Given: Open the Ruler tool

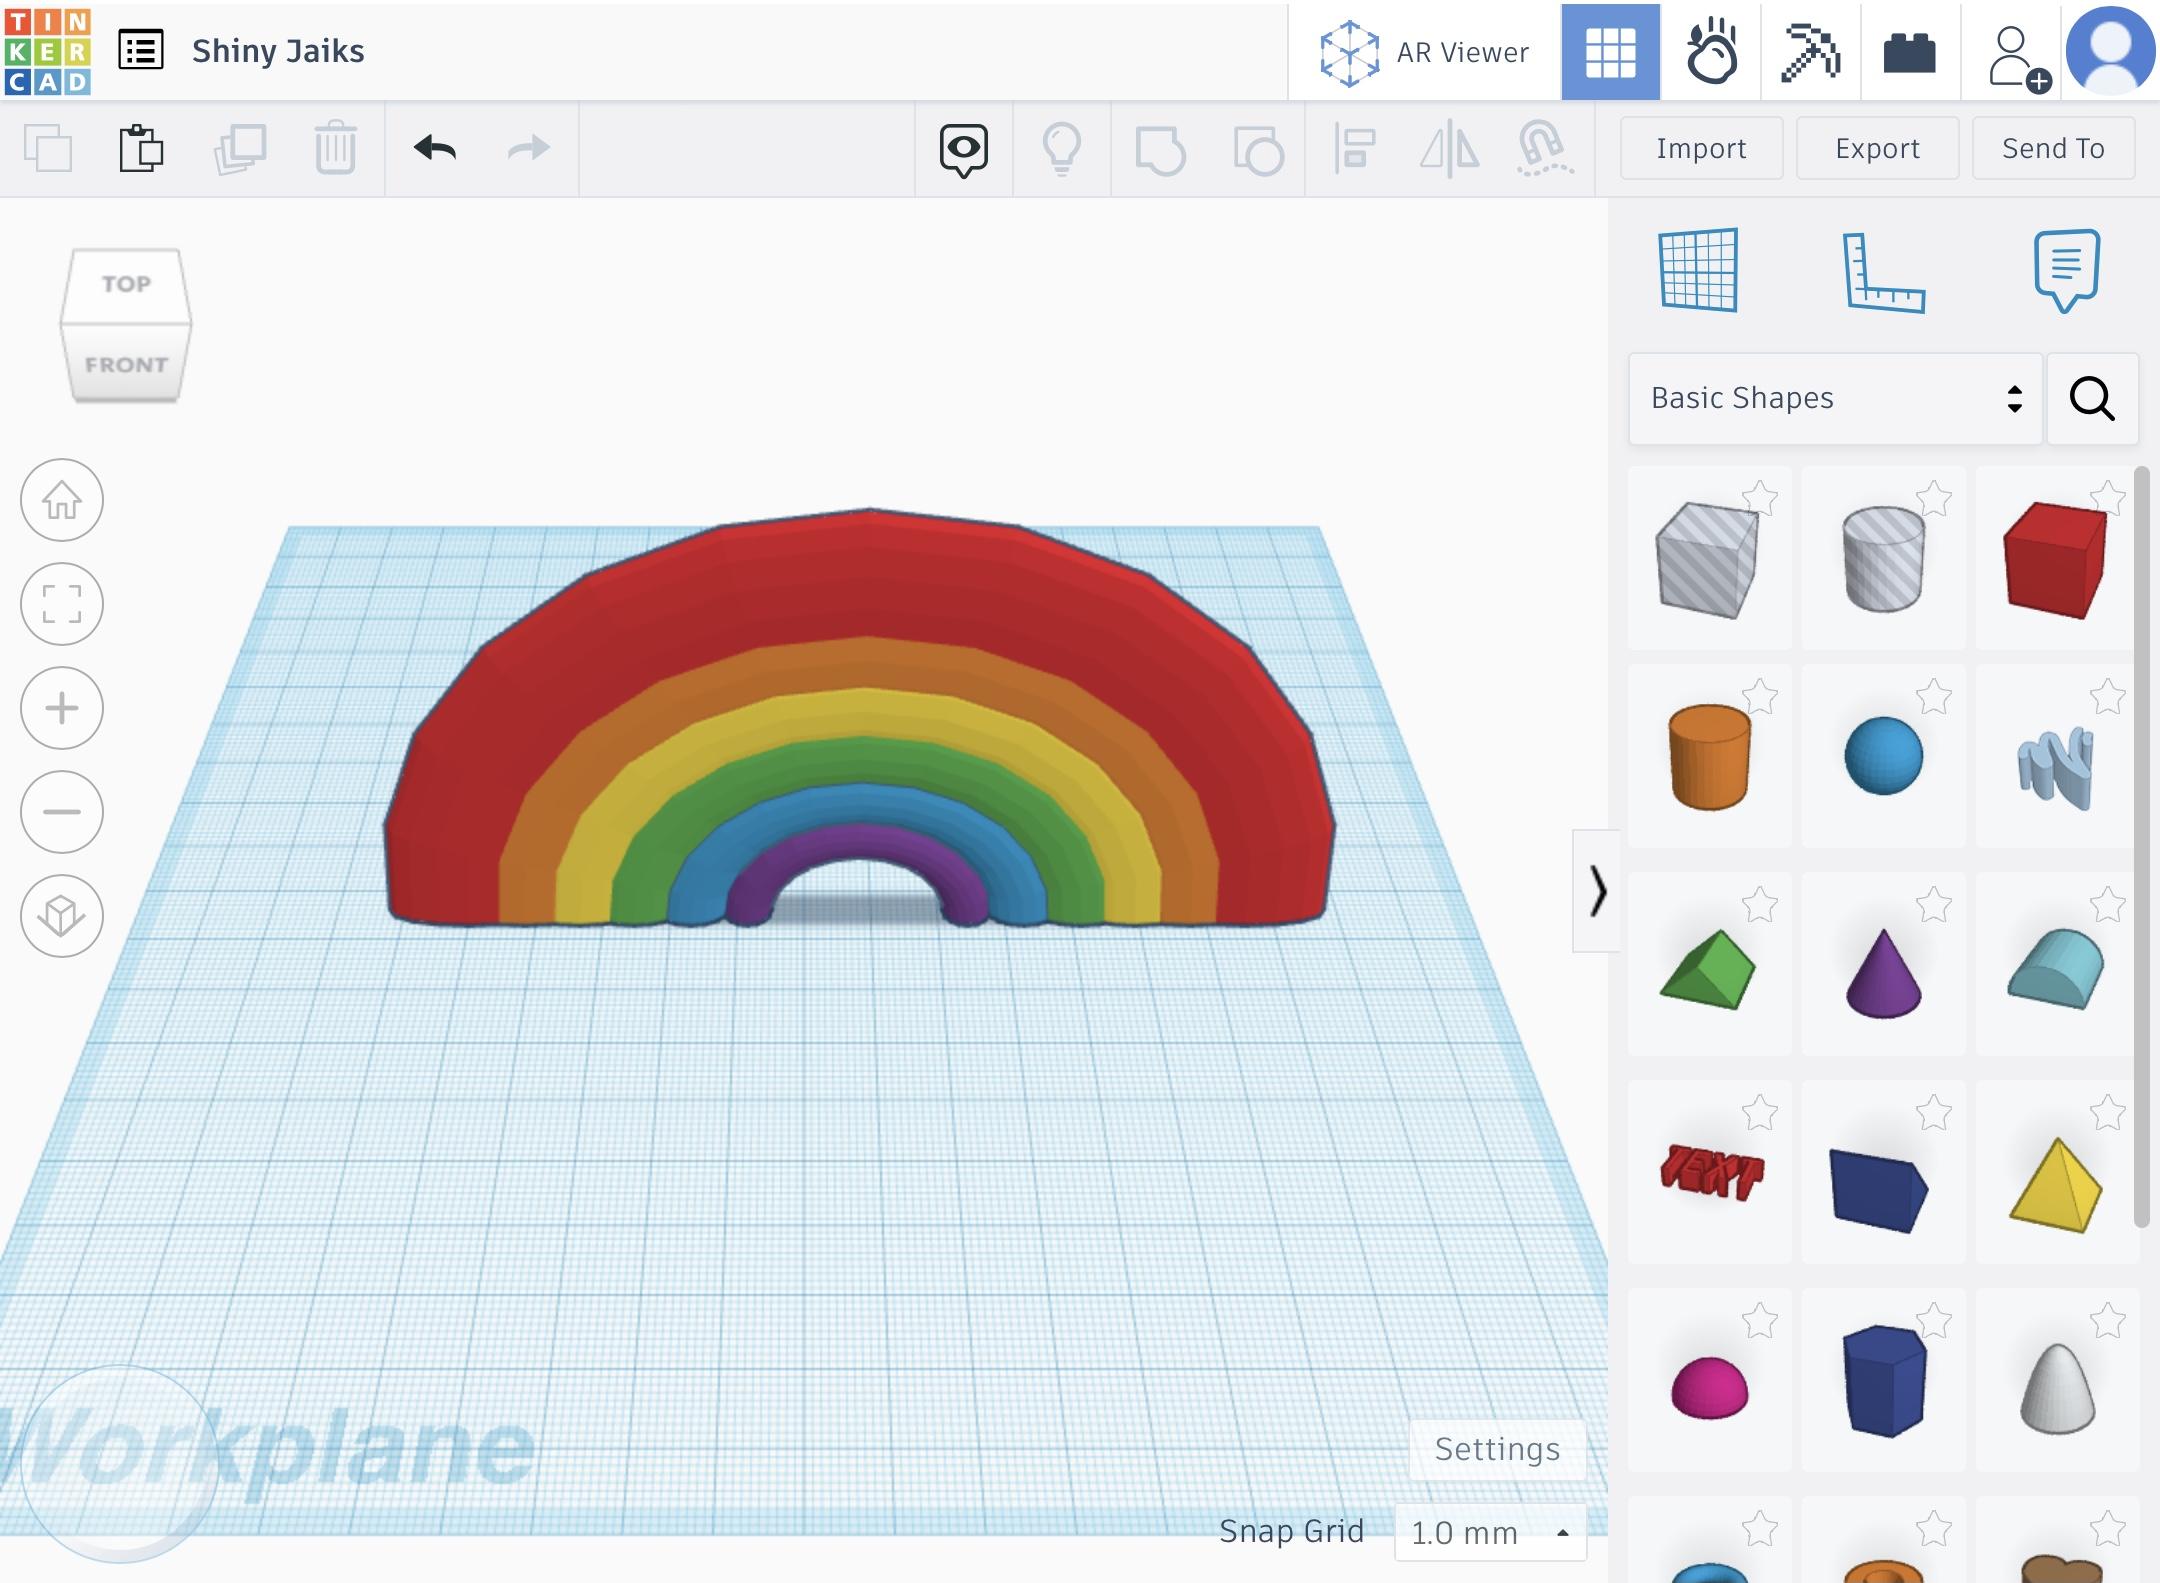Looking at the screenshot, I should 1883,272.
